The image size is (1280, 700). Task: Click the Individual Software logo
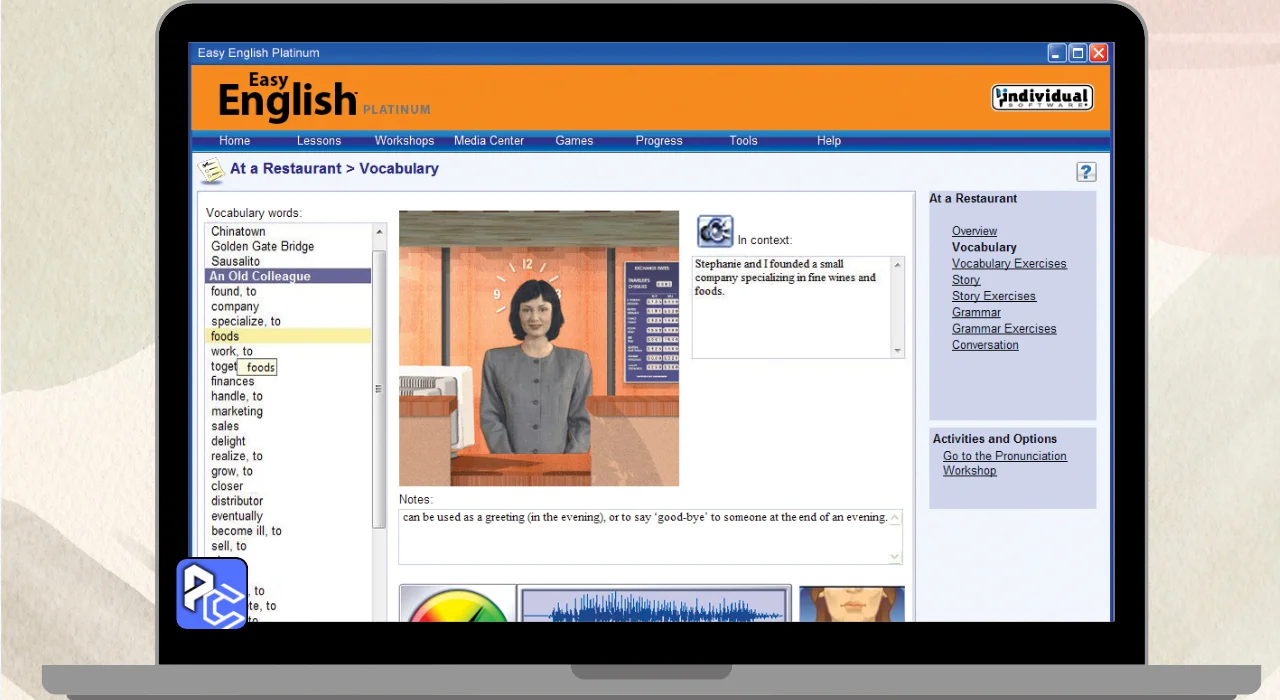click(1042, 98)
